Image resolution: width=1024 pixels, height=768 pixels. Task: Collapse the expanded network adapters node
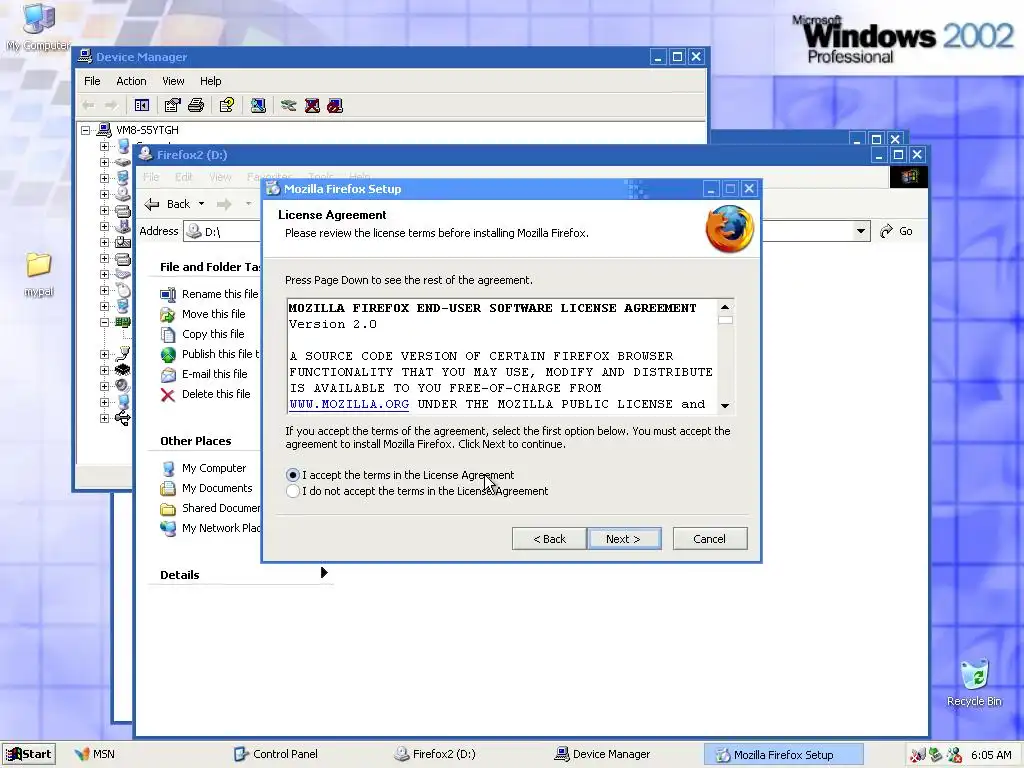[104, 322]
